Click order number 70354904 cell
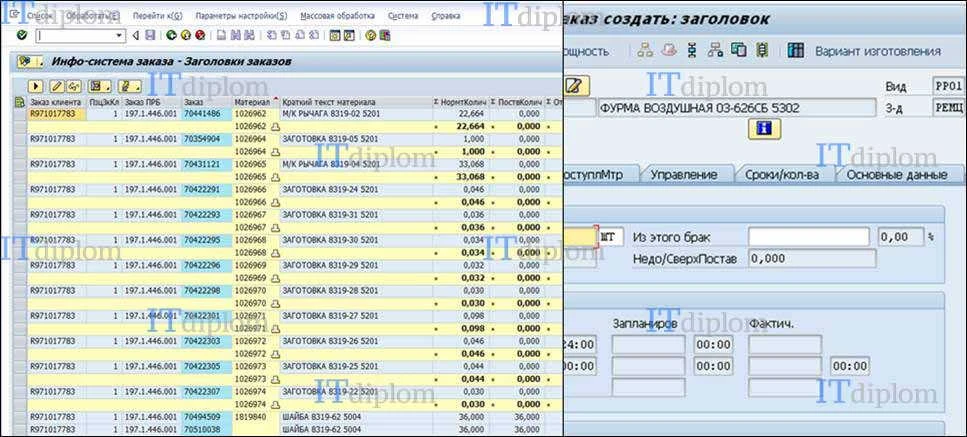This screenshot has height=437, width=967. tap(207, 139)
